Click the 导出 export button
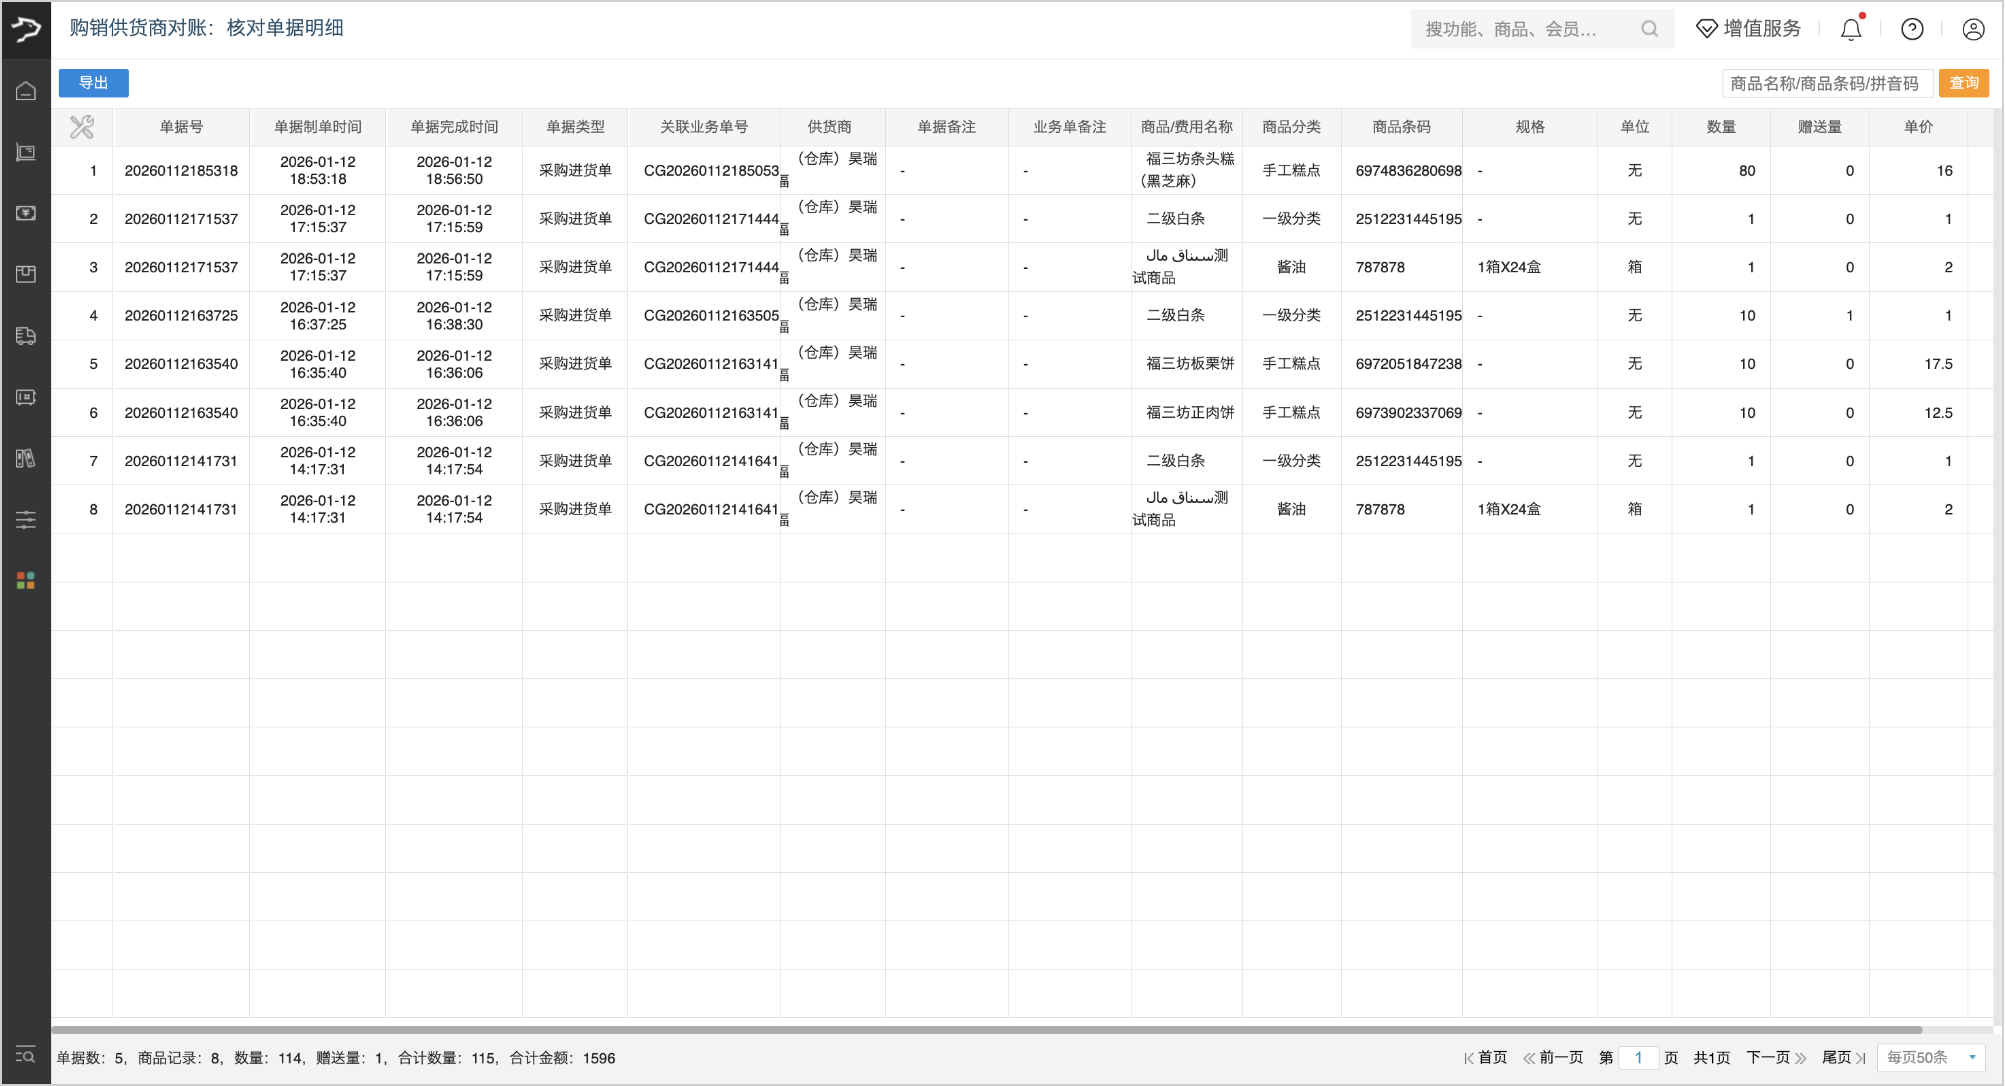Screen dimensions: 2005x1086 [x=93, y=83]
